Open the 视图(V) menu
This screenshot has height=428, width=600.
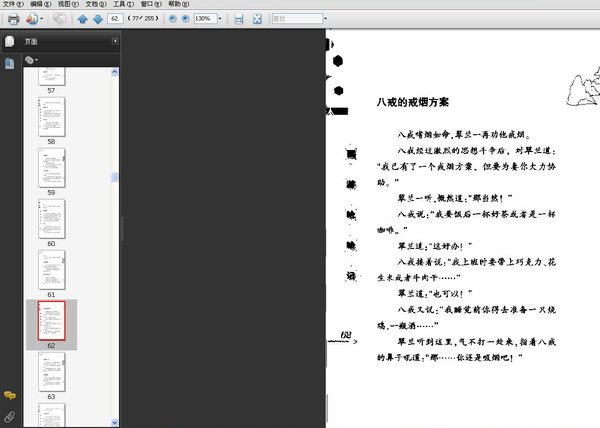68,4
